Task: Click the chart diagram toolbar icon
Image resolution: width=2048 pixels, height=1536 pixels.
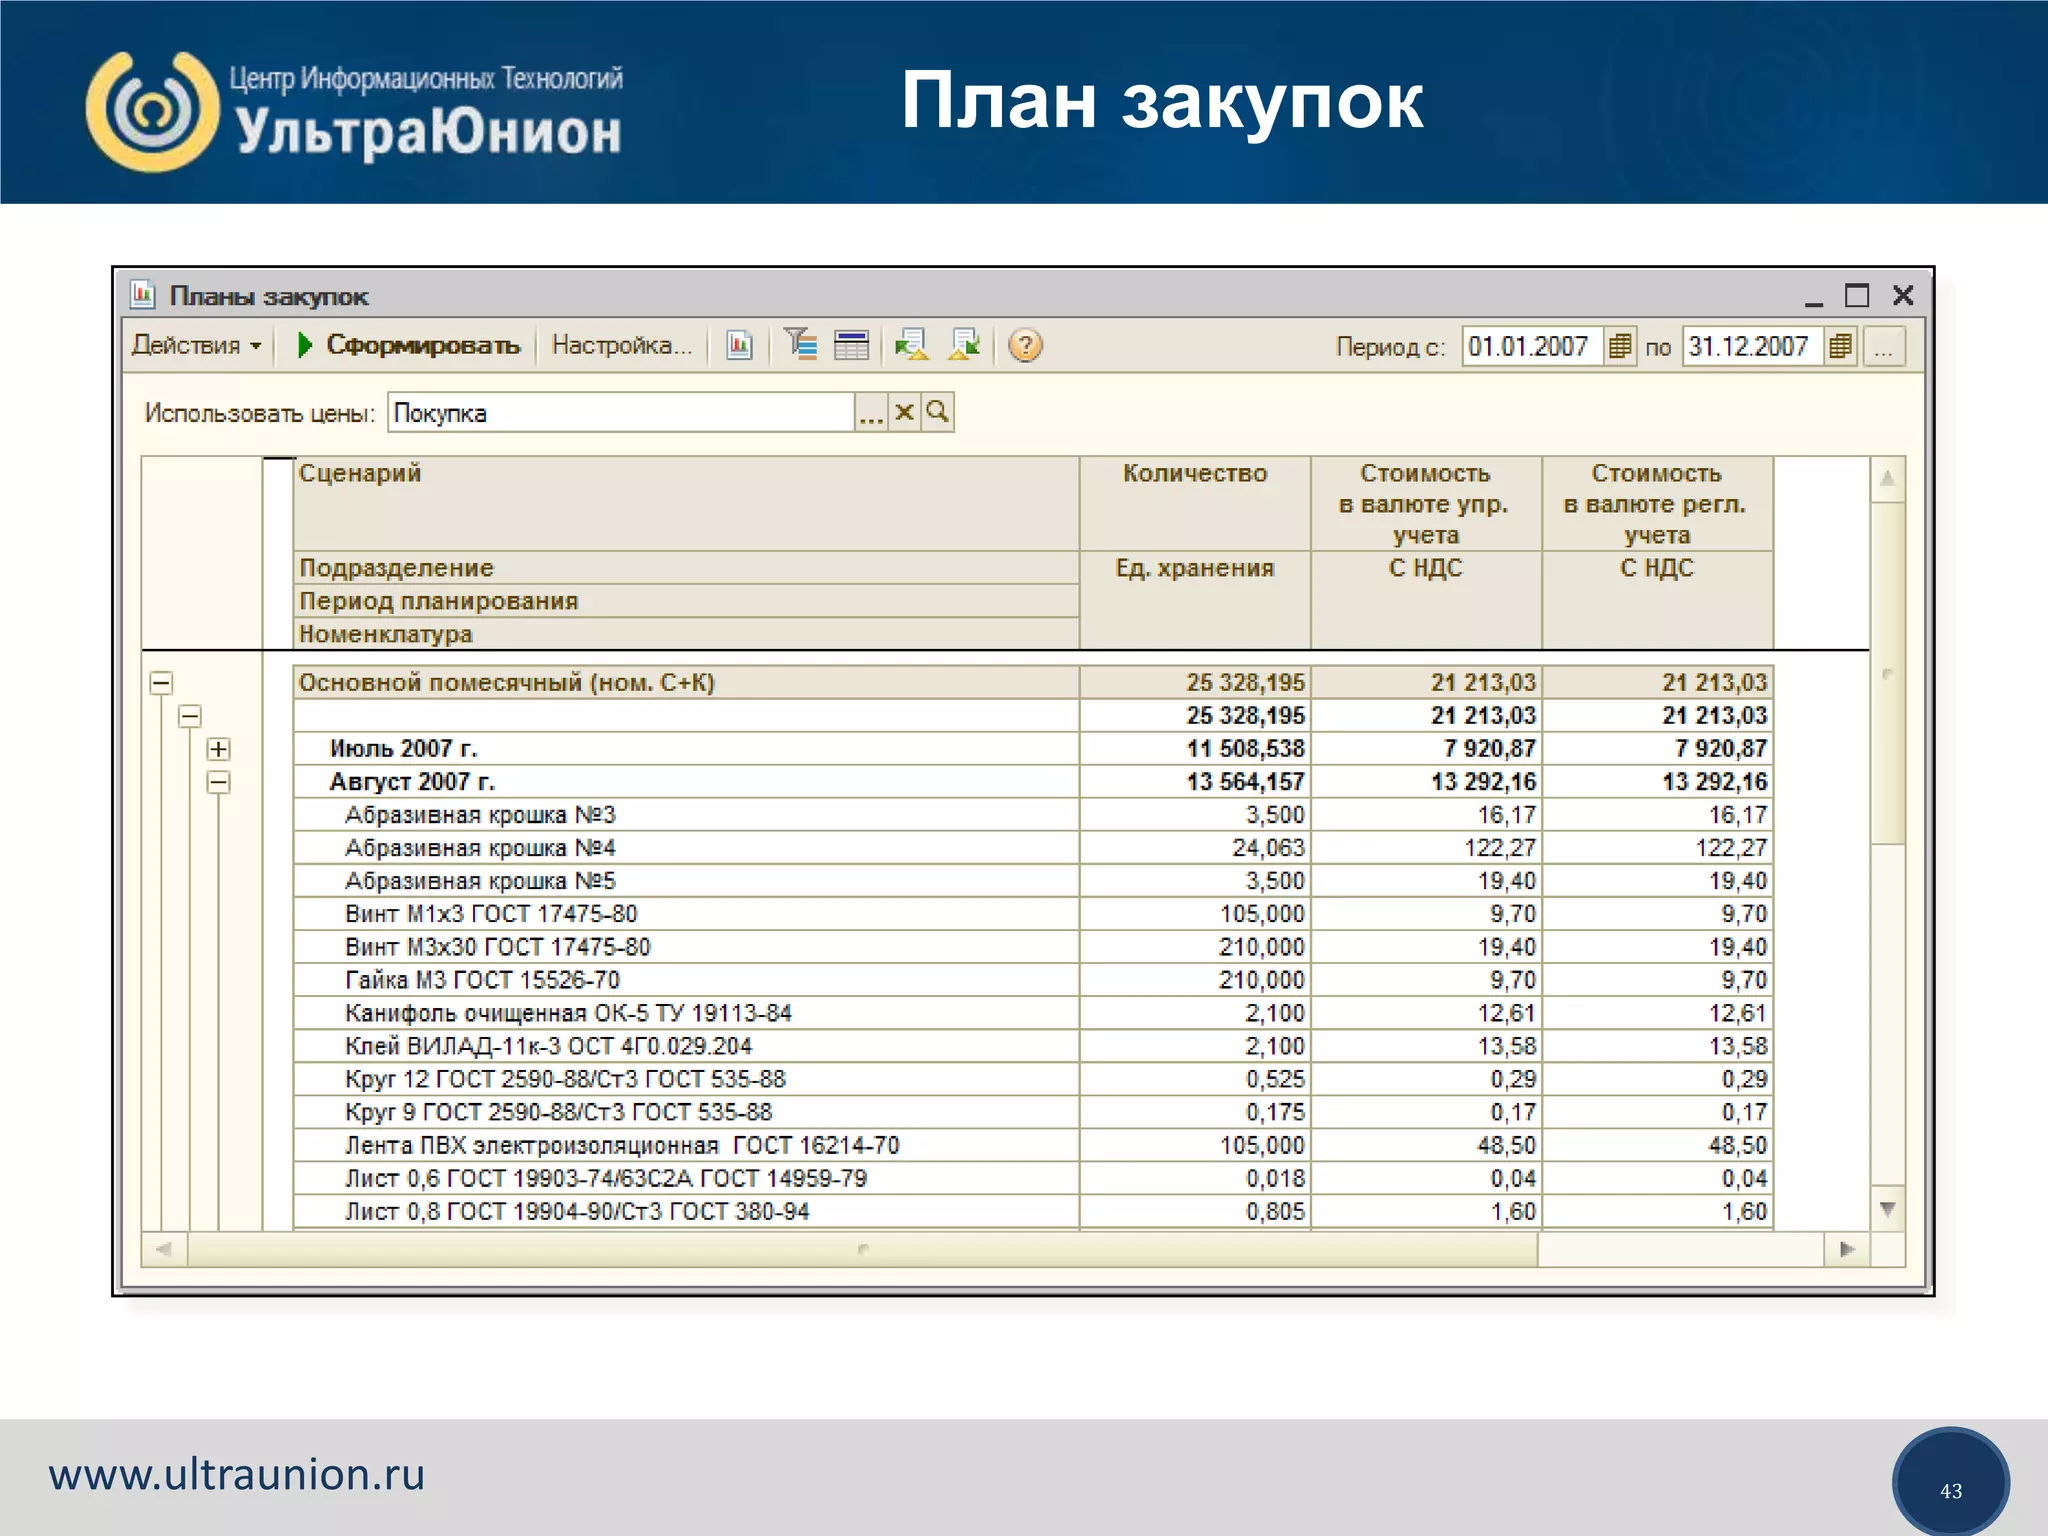Action: point(739,346)
